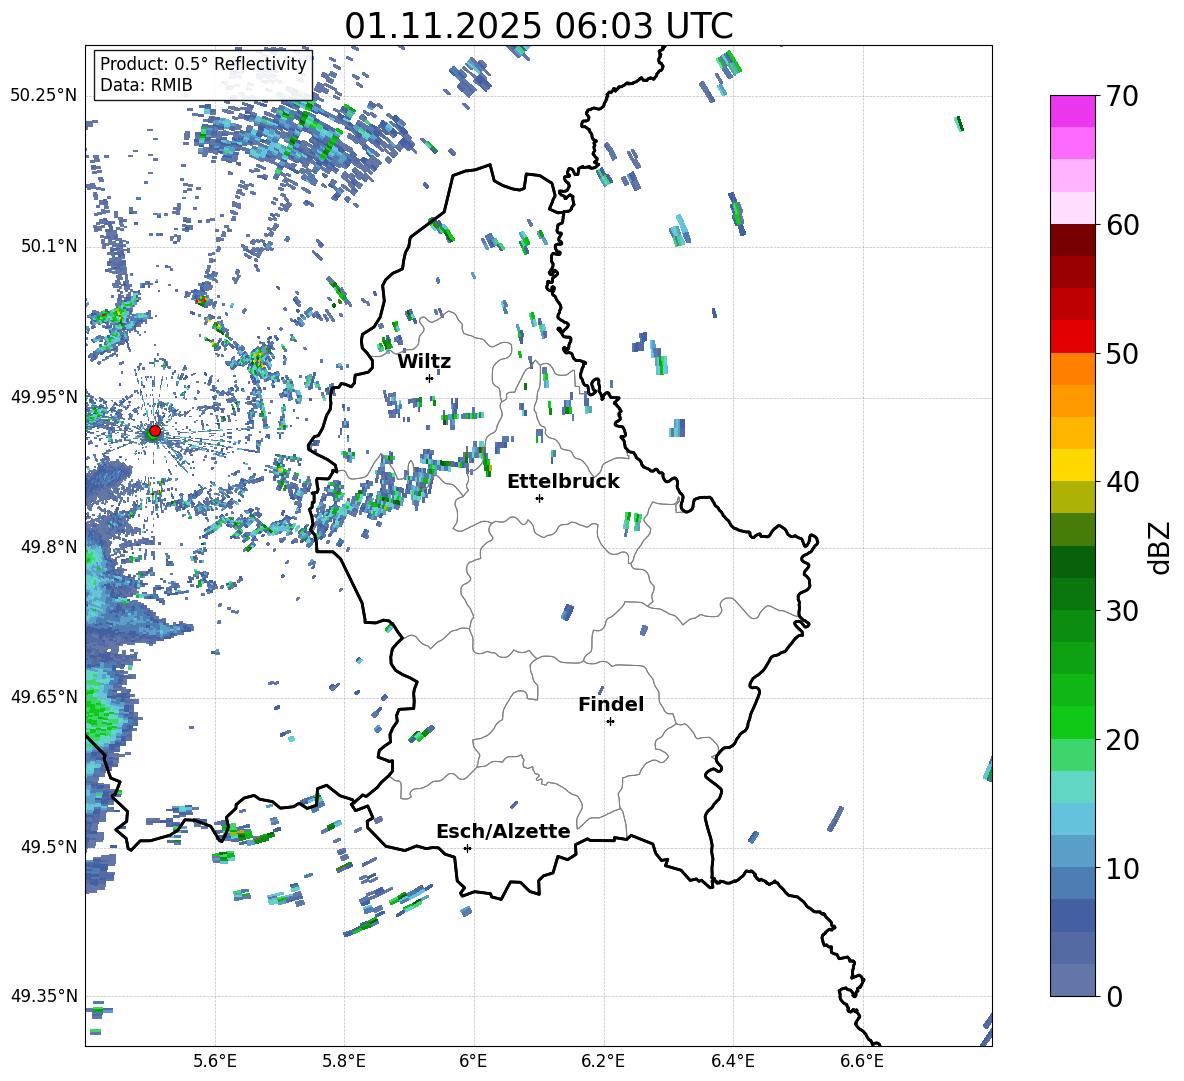Click the 50.1°N latitude label
Screen dimensions: 1184x1081
(x=49, y=246)
